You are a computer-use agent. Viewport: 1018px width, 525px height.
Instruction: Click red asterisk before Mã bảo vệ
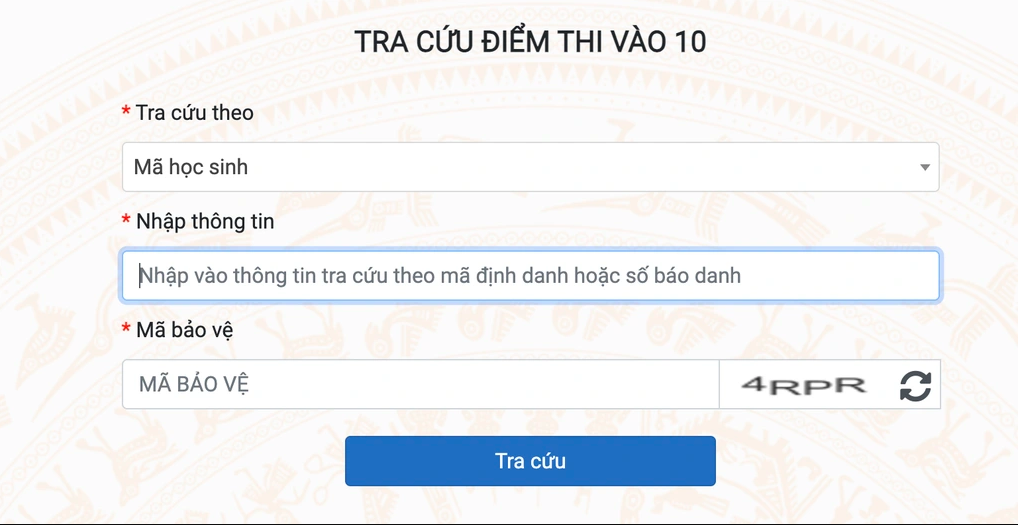pyautogui.click(x=126, y=329)
